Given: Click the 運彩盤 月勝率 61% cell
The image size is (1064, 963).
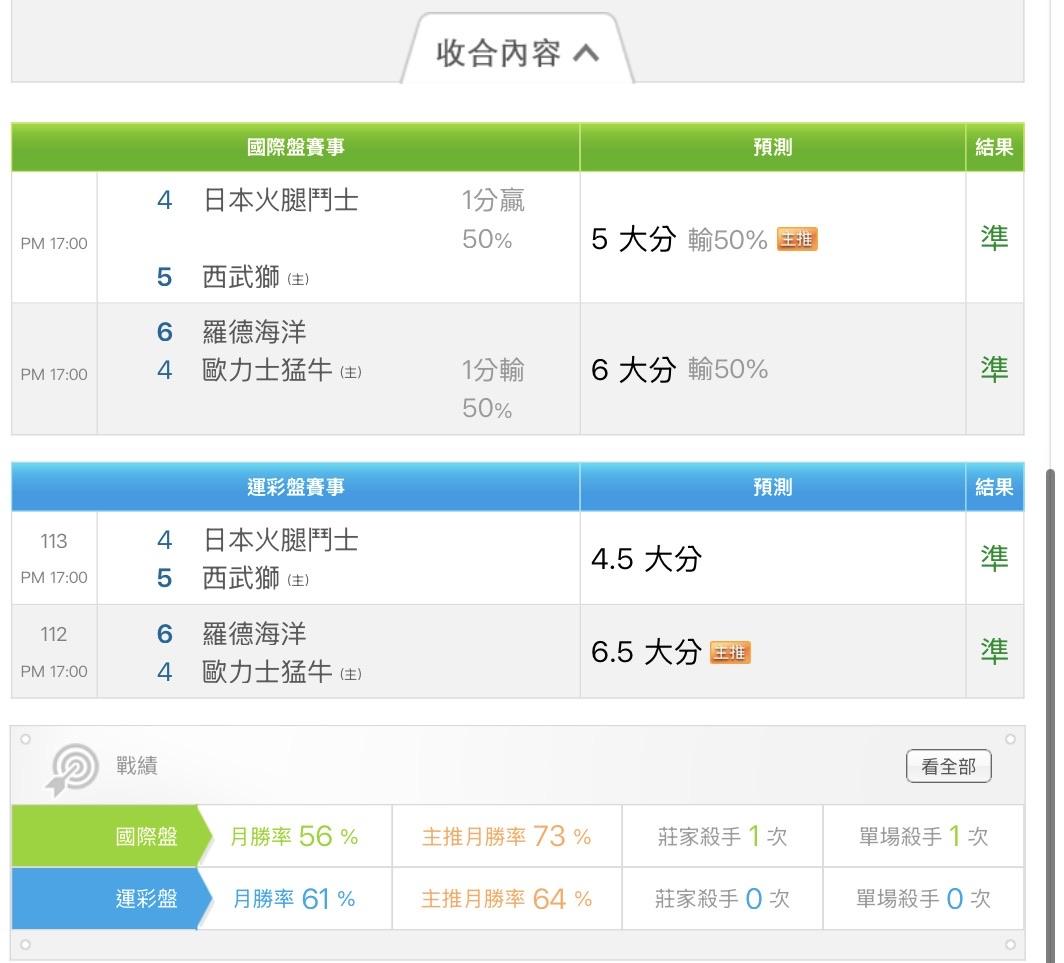Looking at the screenshot, I should [x=294, y=899].
